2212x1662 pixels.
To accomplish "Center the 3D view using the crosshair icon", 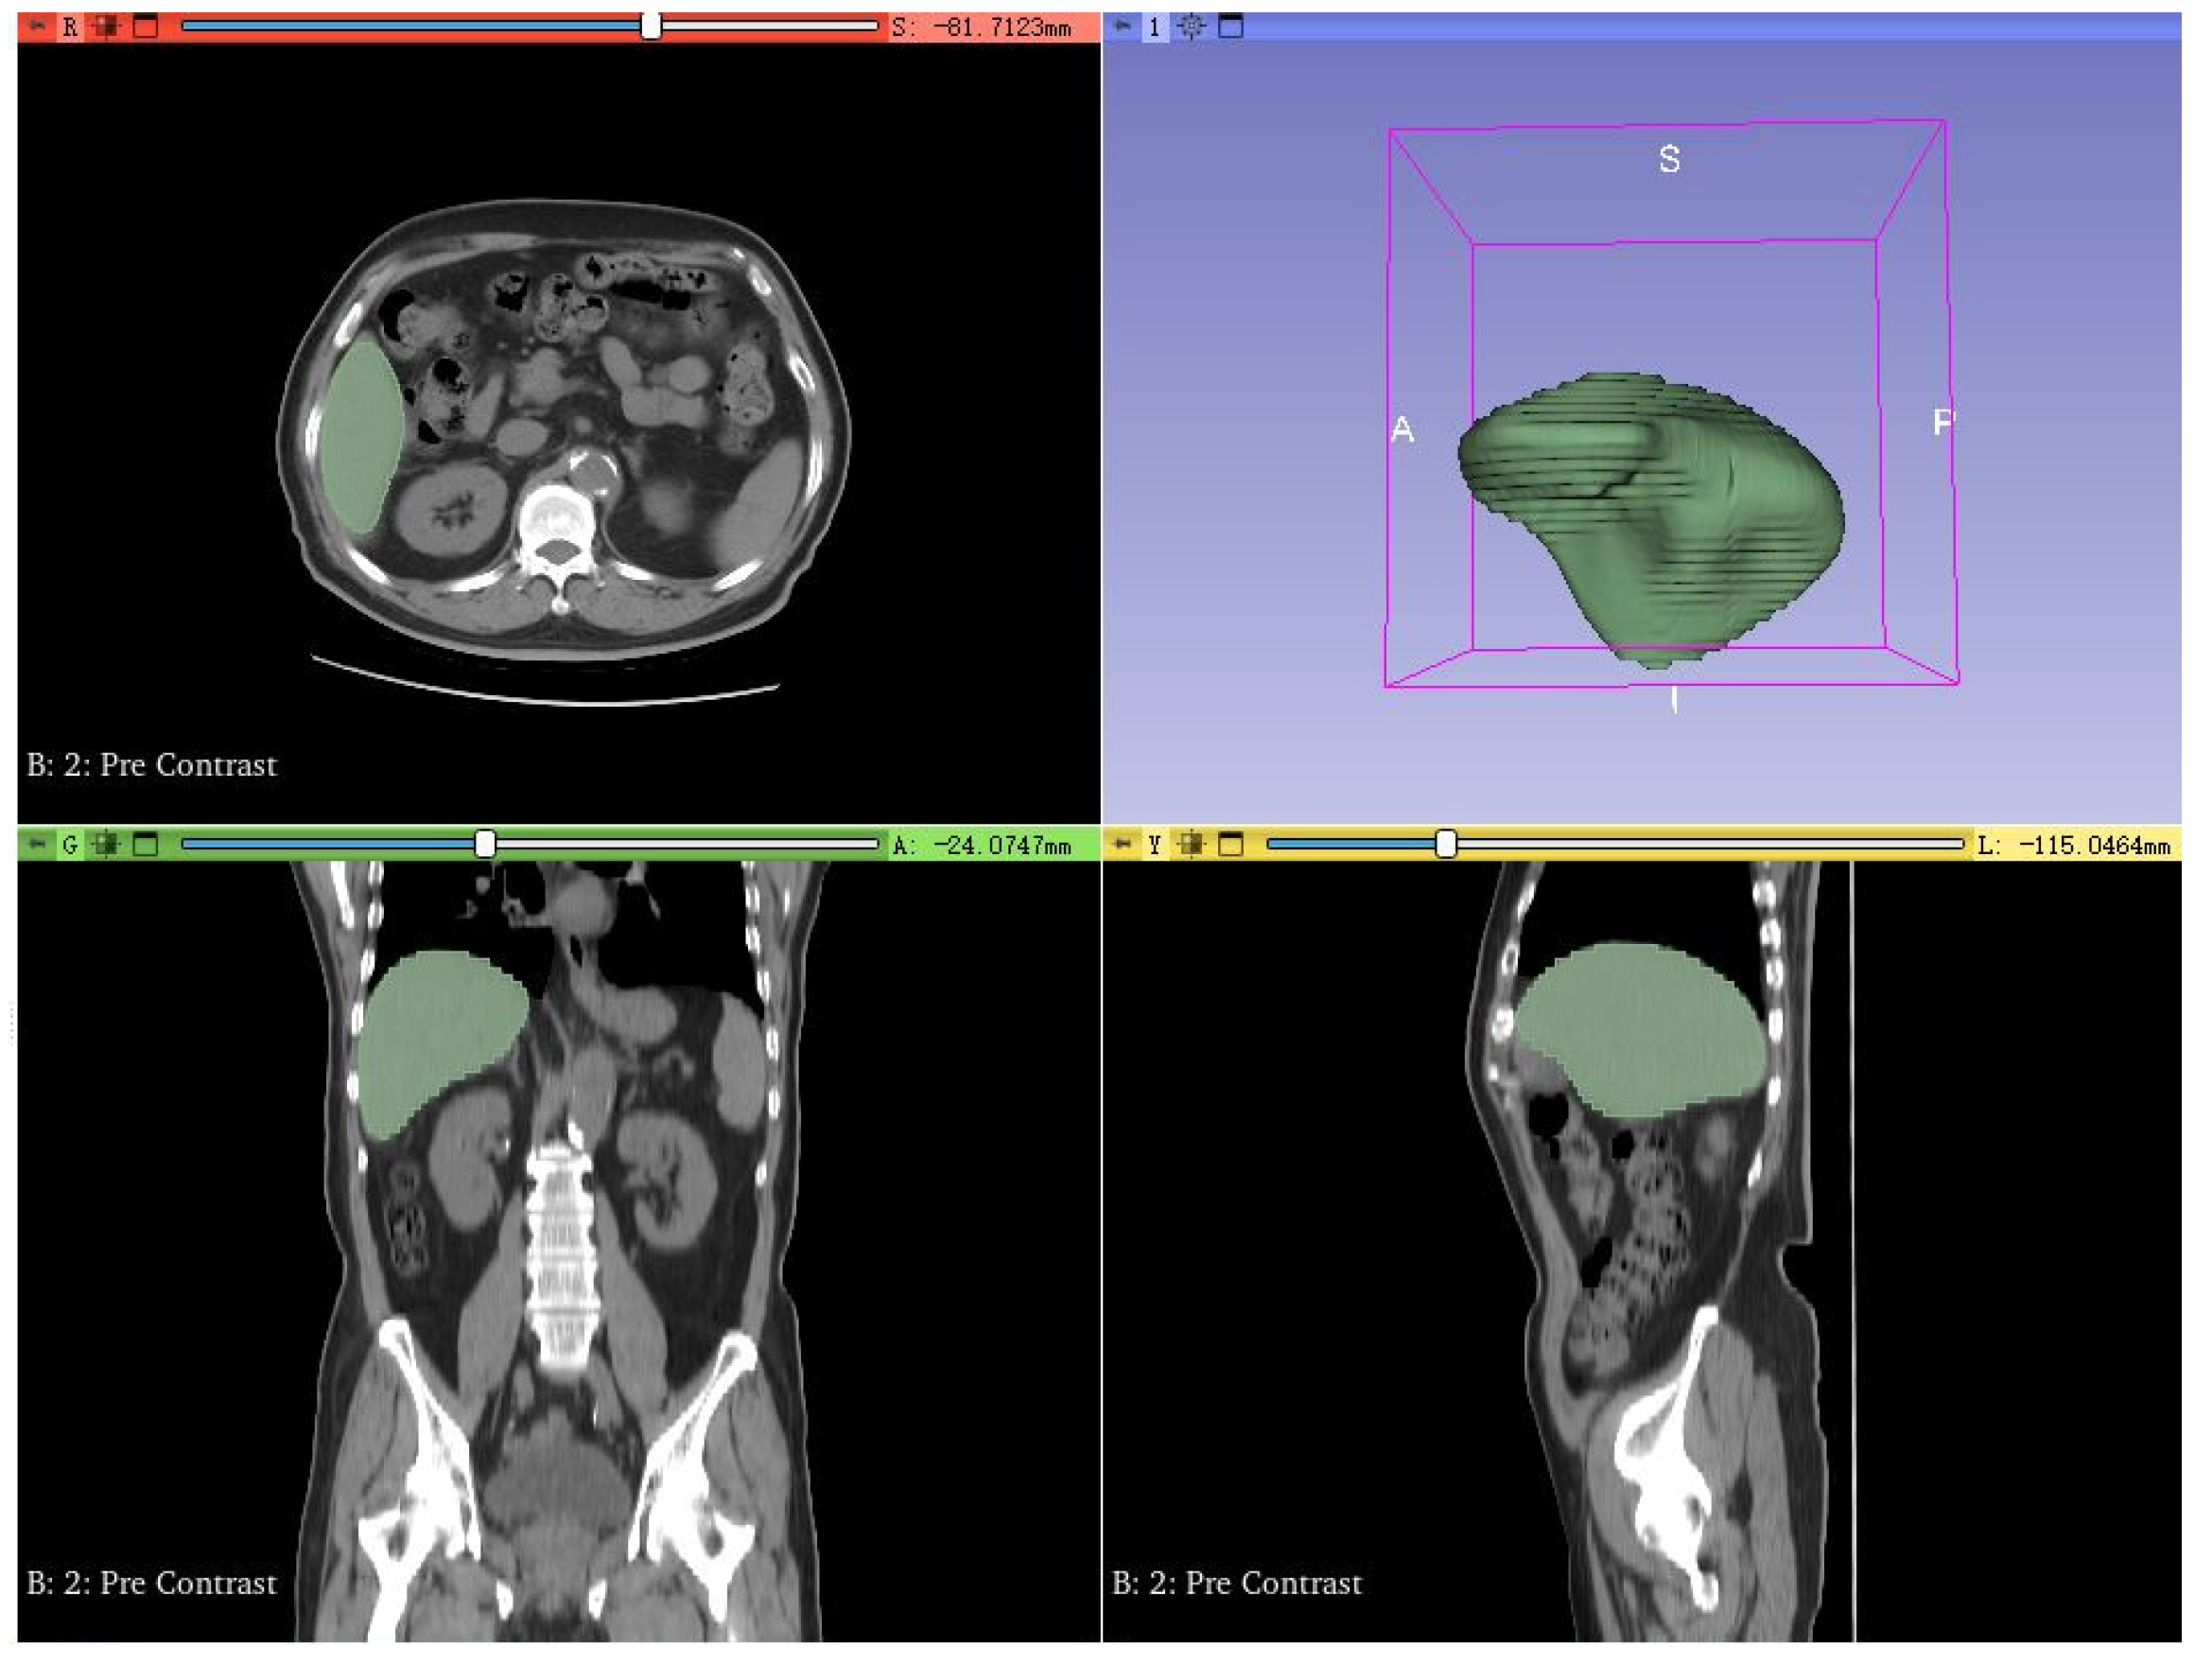I will coord(1191,26).
